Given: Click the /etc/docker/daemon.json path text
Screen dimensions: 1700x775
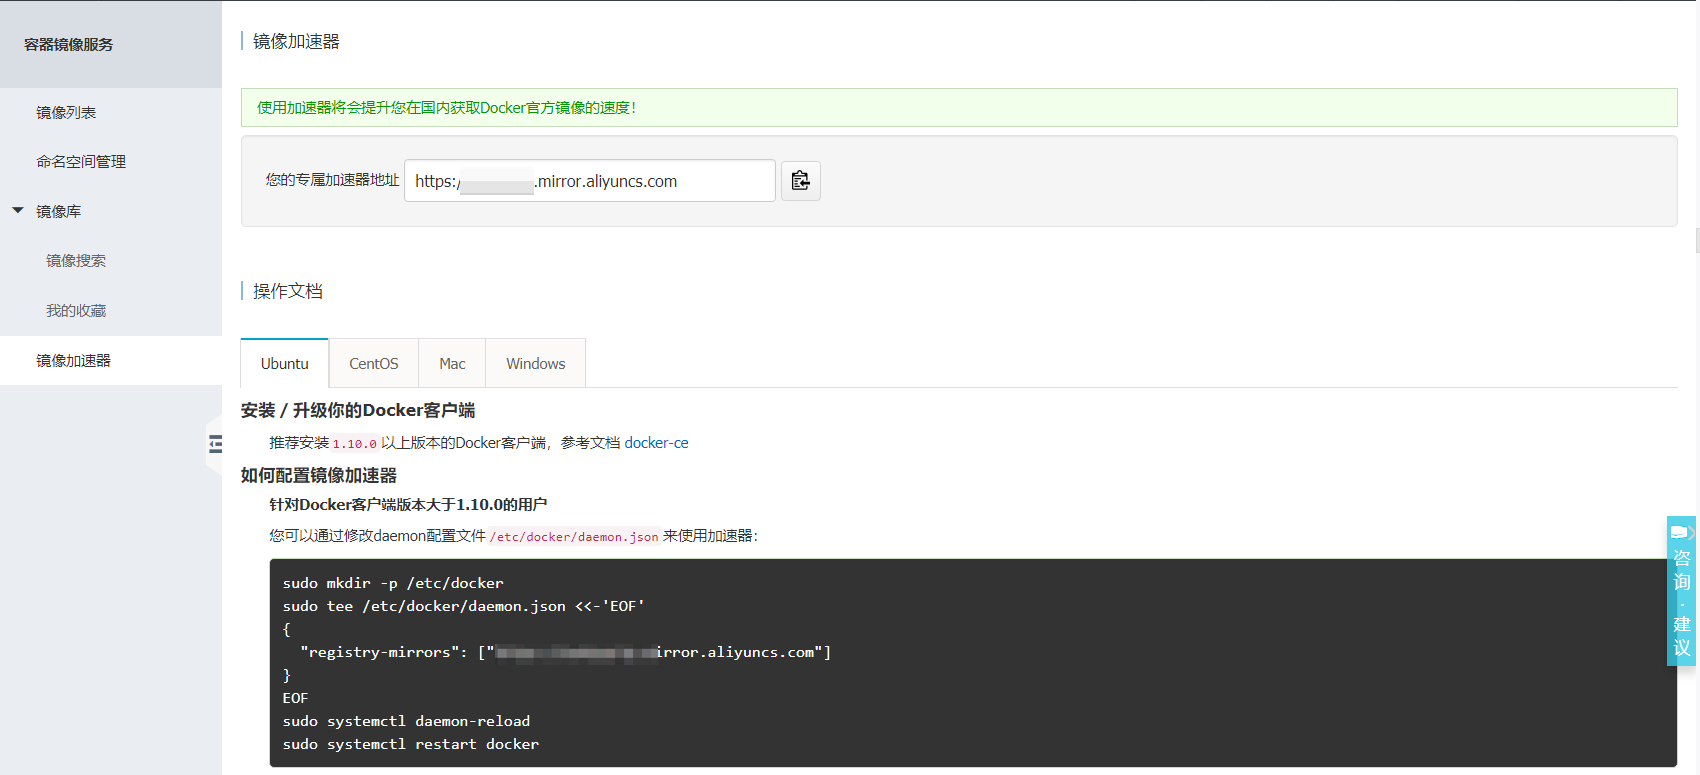Looking at the screenshot, I should [x=574, y=536].
